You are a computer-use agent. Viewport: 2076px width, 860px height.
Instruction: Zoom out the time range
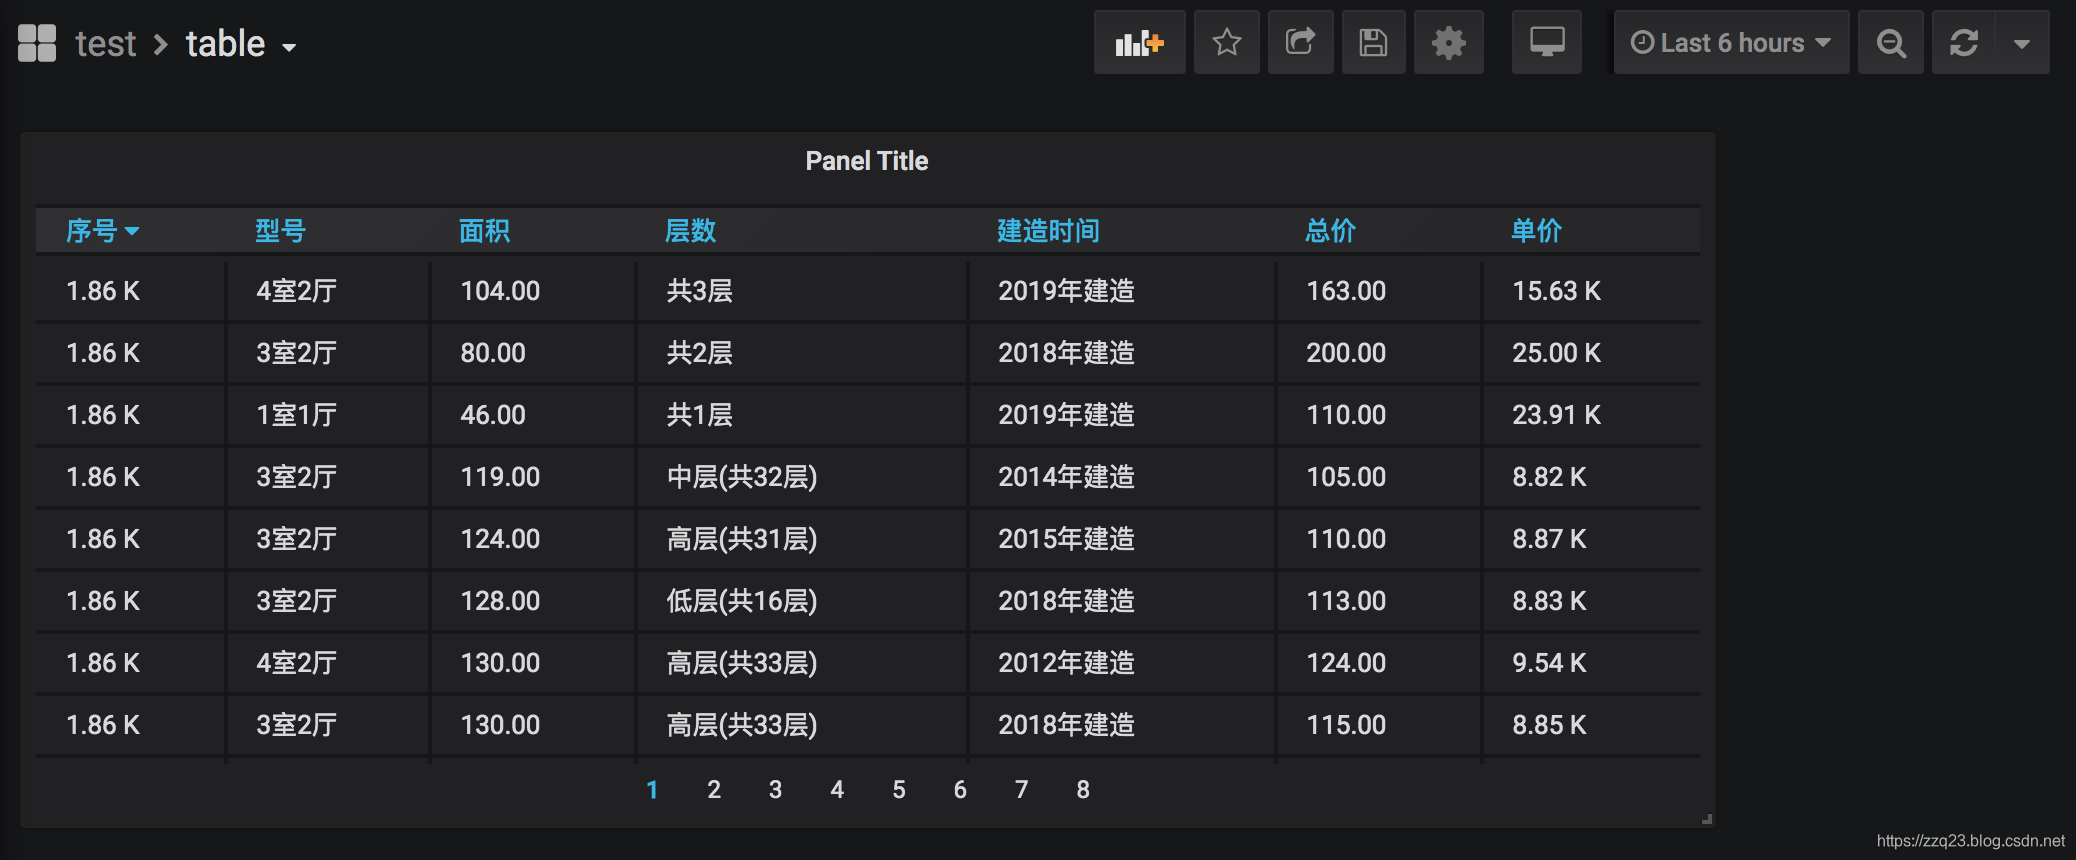coord(1890,42)
